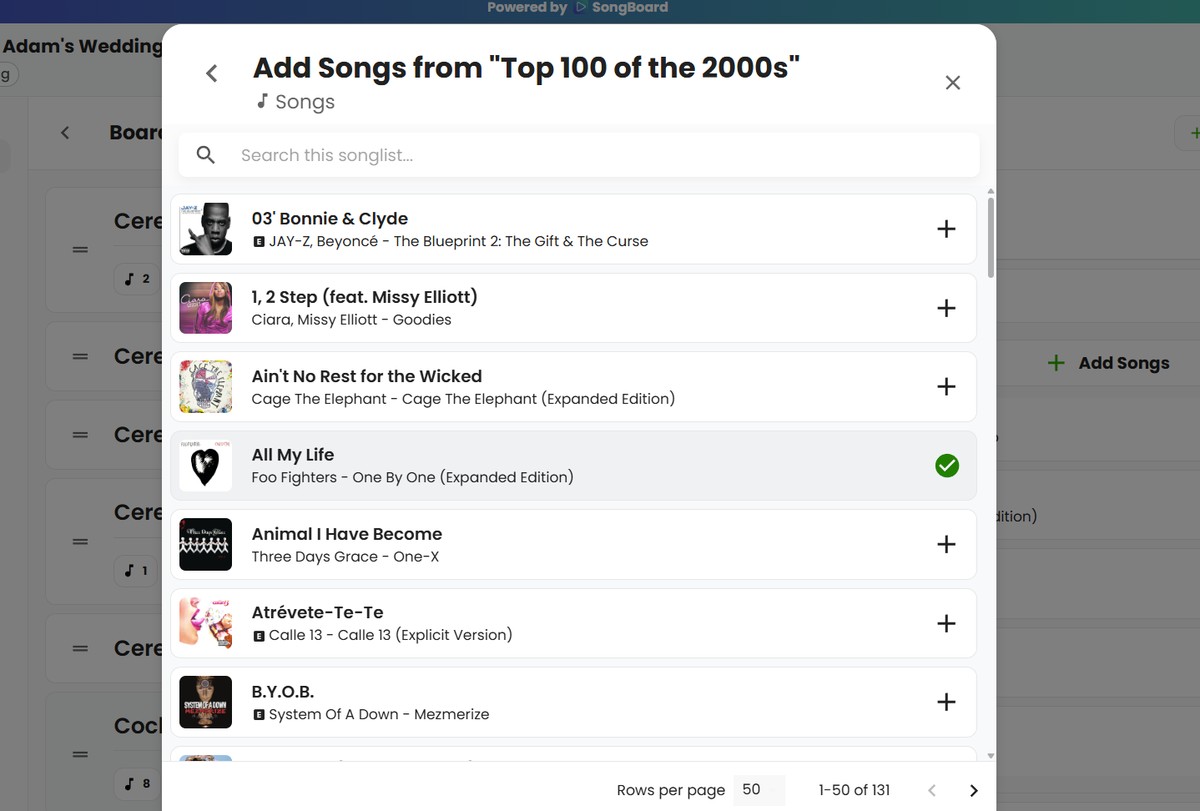Viewport: 1200px width, 811px height.
Task: Add 1, 2 Step song with plus
Action: [946, 308]
